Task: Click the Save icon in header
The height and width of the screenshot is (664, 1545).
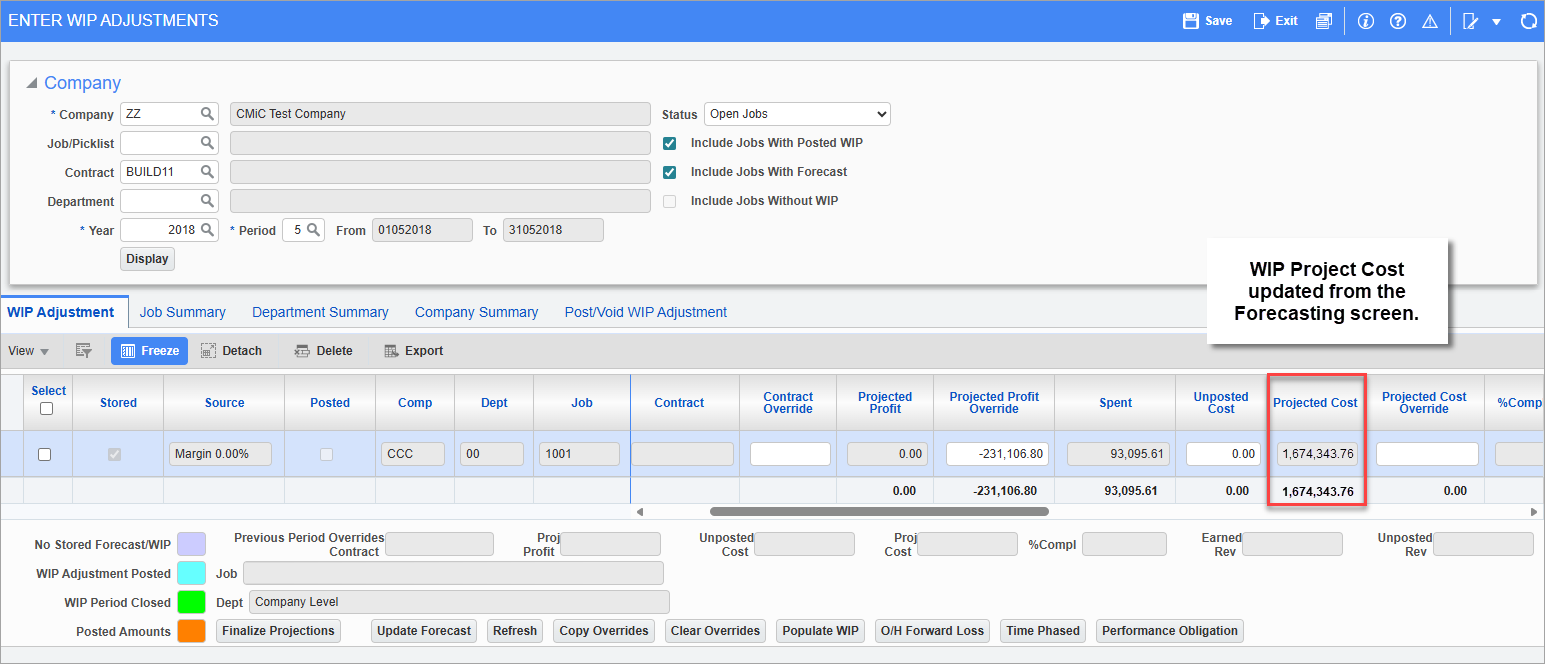Action: [x=1190, y=21]
